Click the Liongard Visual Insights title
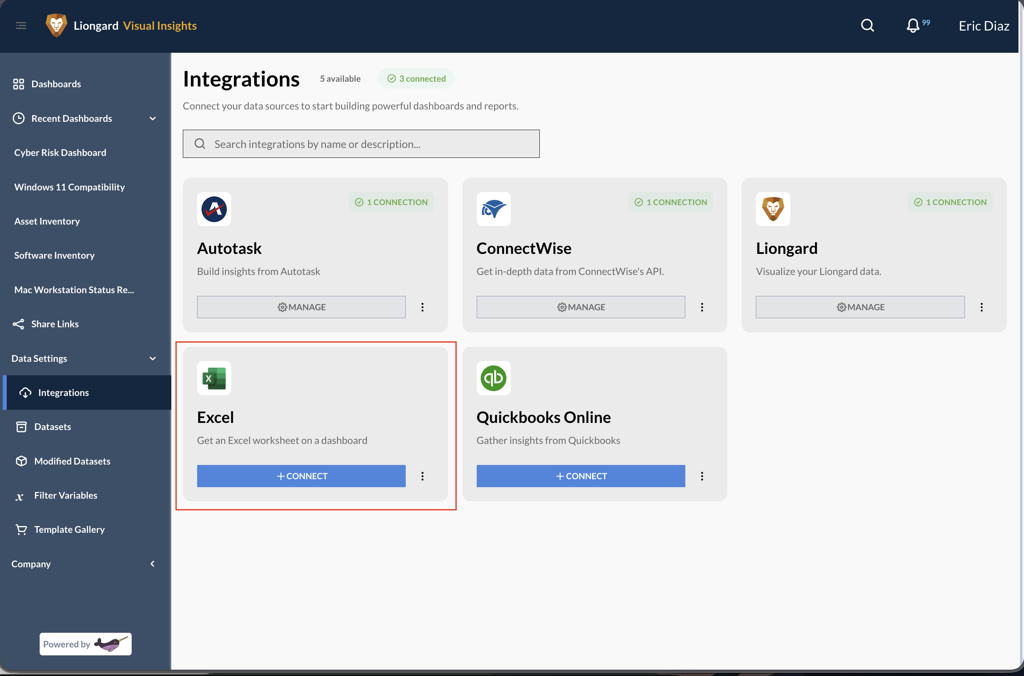 point(135,25)
